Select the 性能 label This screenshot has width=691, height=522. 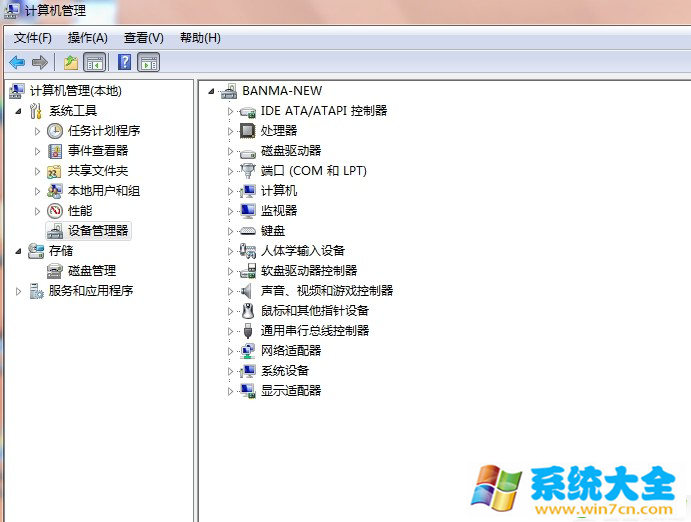pos(80,211)
